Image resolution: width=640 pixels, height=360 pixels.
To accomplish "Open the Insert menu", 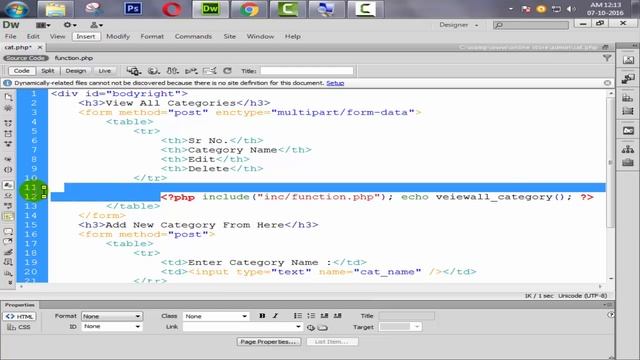I will coord(86,36).
